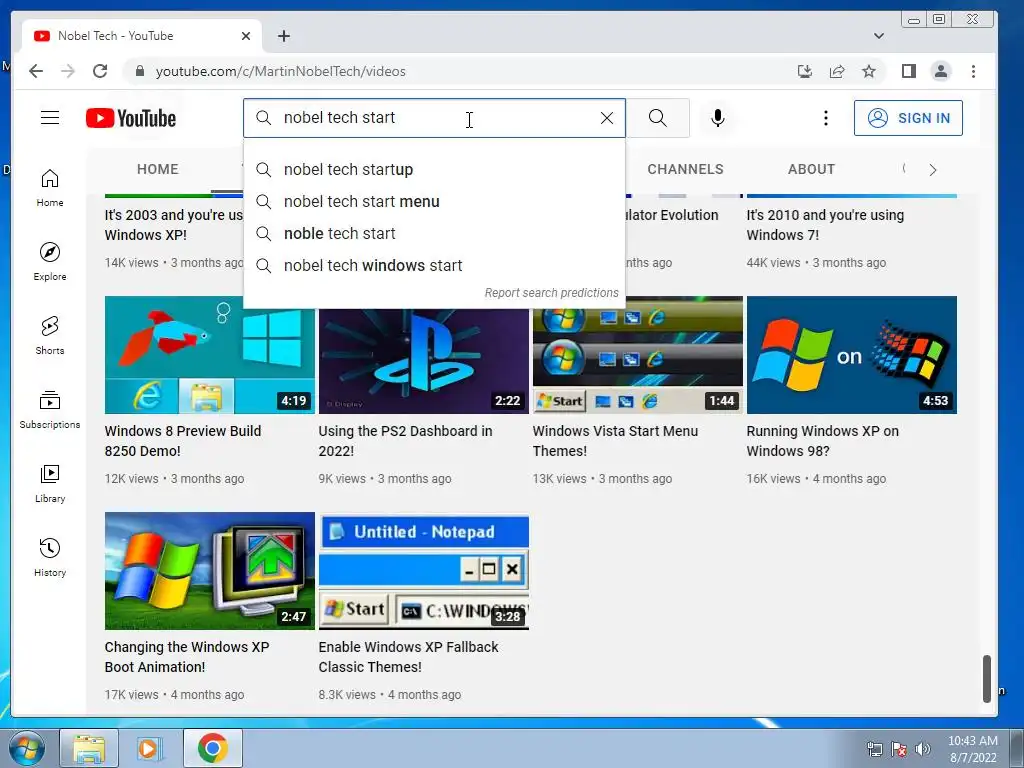The height and width of the screenshot is (768, 1024).
Task: Click the YouTube logo
Action: click(x=131, y=118)
